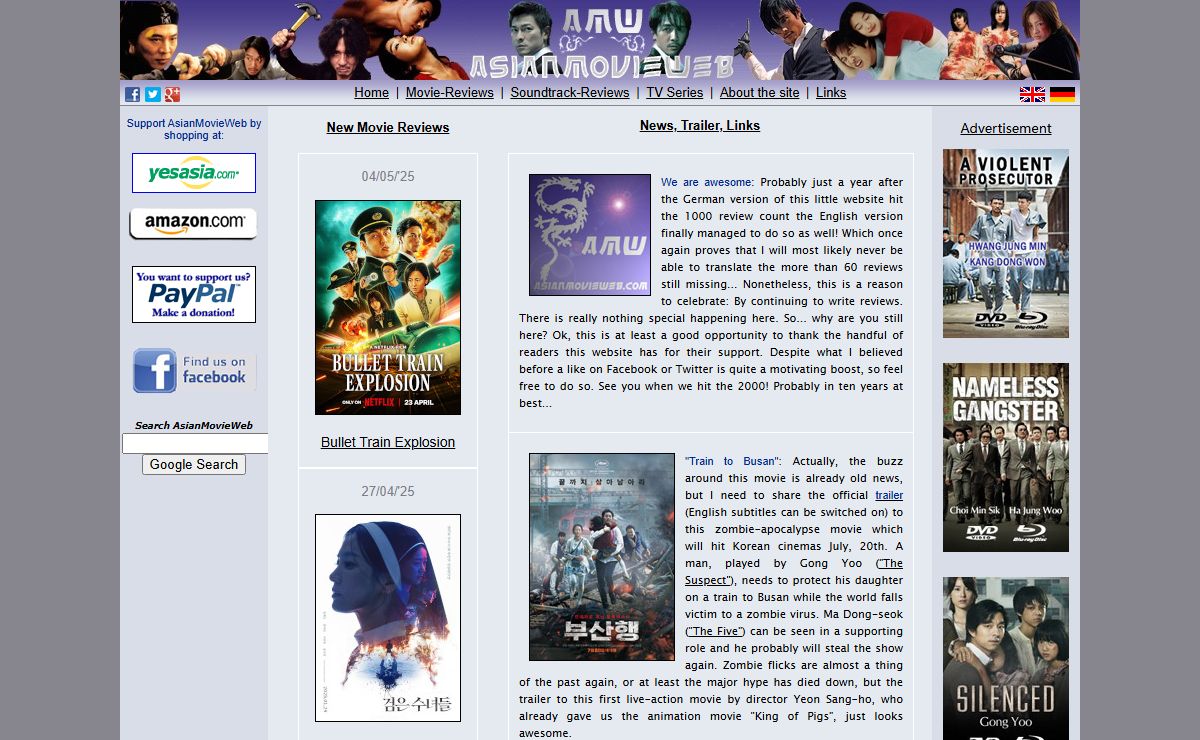The height and width of the screenshot is (740, 1200).
Task: Open TV Series navigation link
Action: point(674,93)
